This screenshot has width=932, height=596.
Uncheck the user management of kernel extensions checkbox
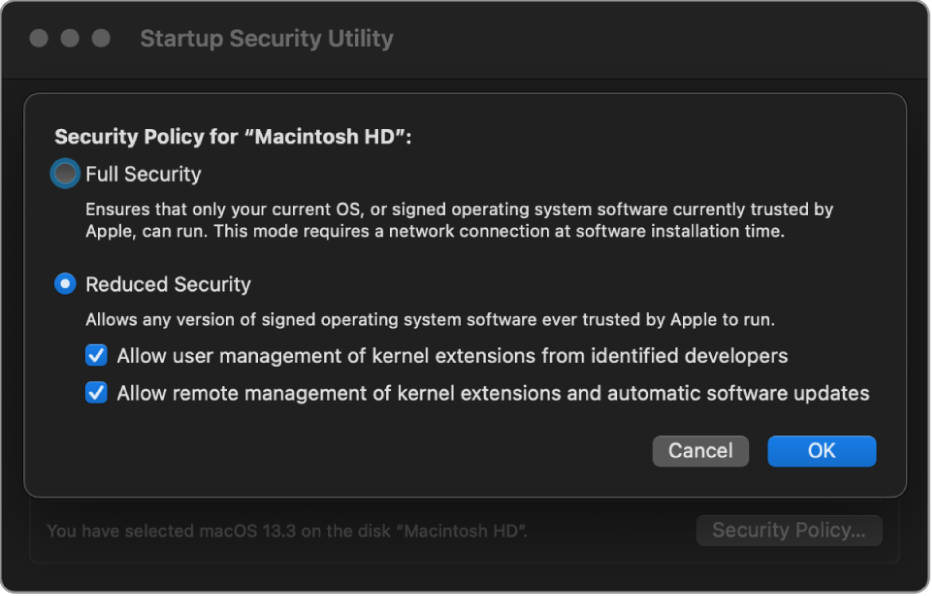pyautogui.click(x=96, y=355)
